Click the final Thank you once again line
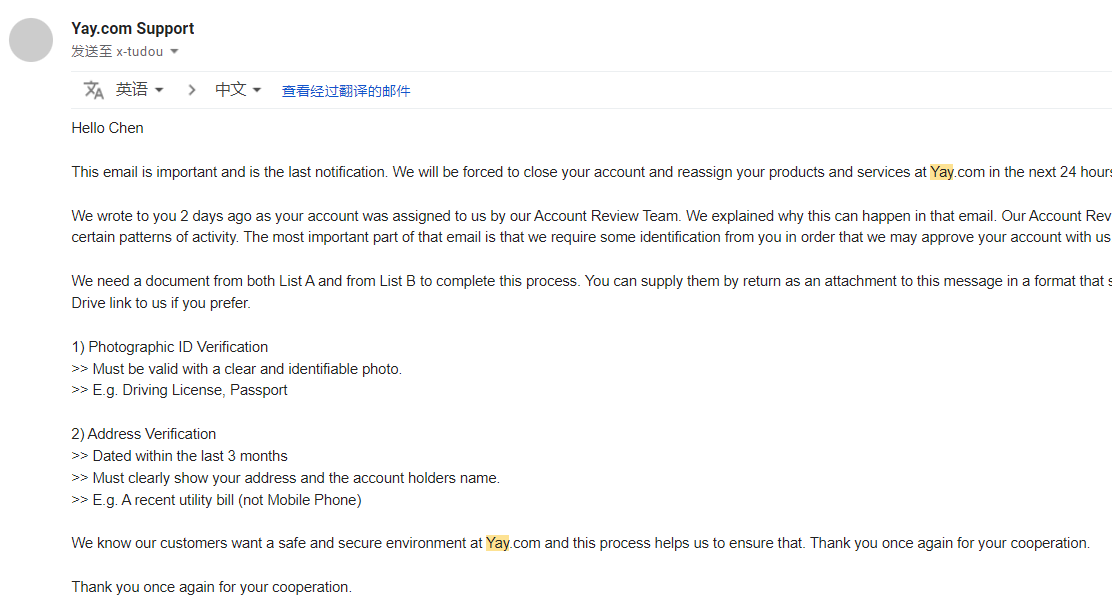The width and height of the screenshot is (1112, 612). 212,587
